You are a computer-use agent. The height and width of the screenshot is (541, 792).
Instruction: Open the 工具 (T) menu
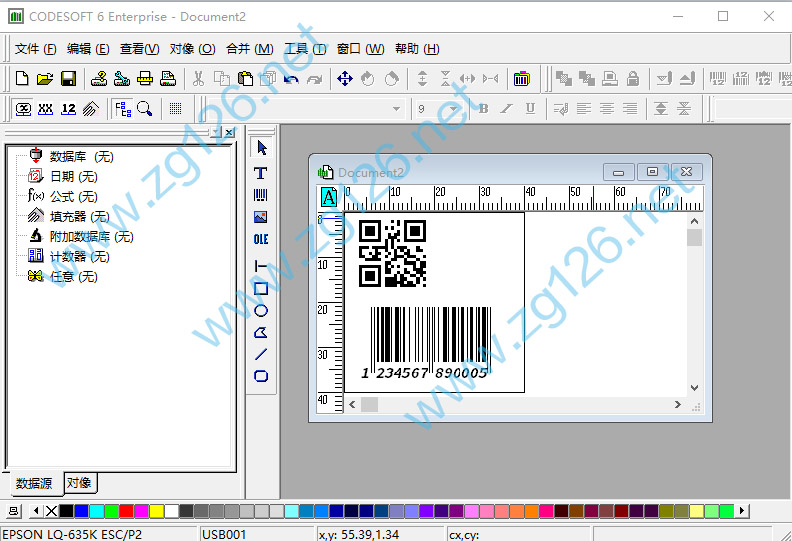[305, 49]
